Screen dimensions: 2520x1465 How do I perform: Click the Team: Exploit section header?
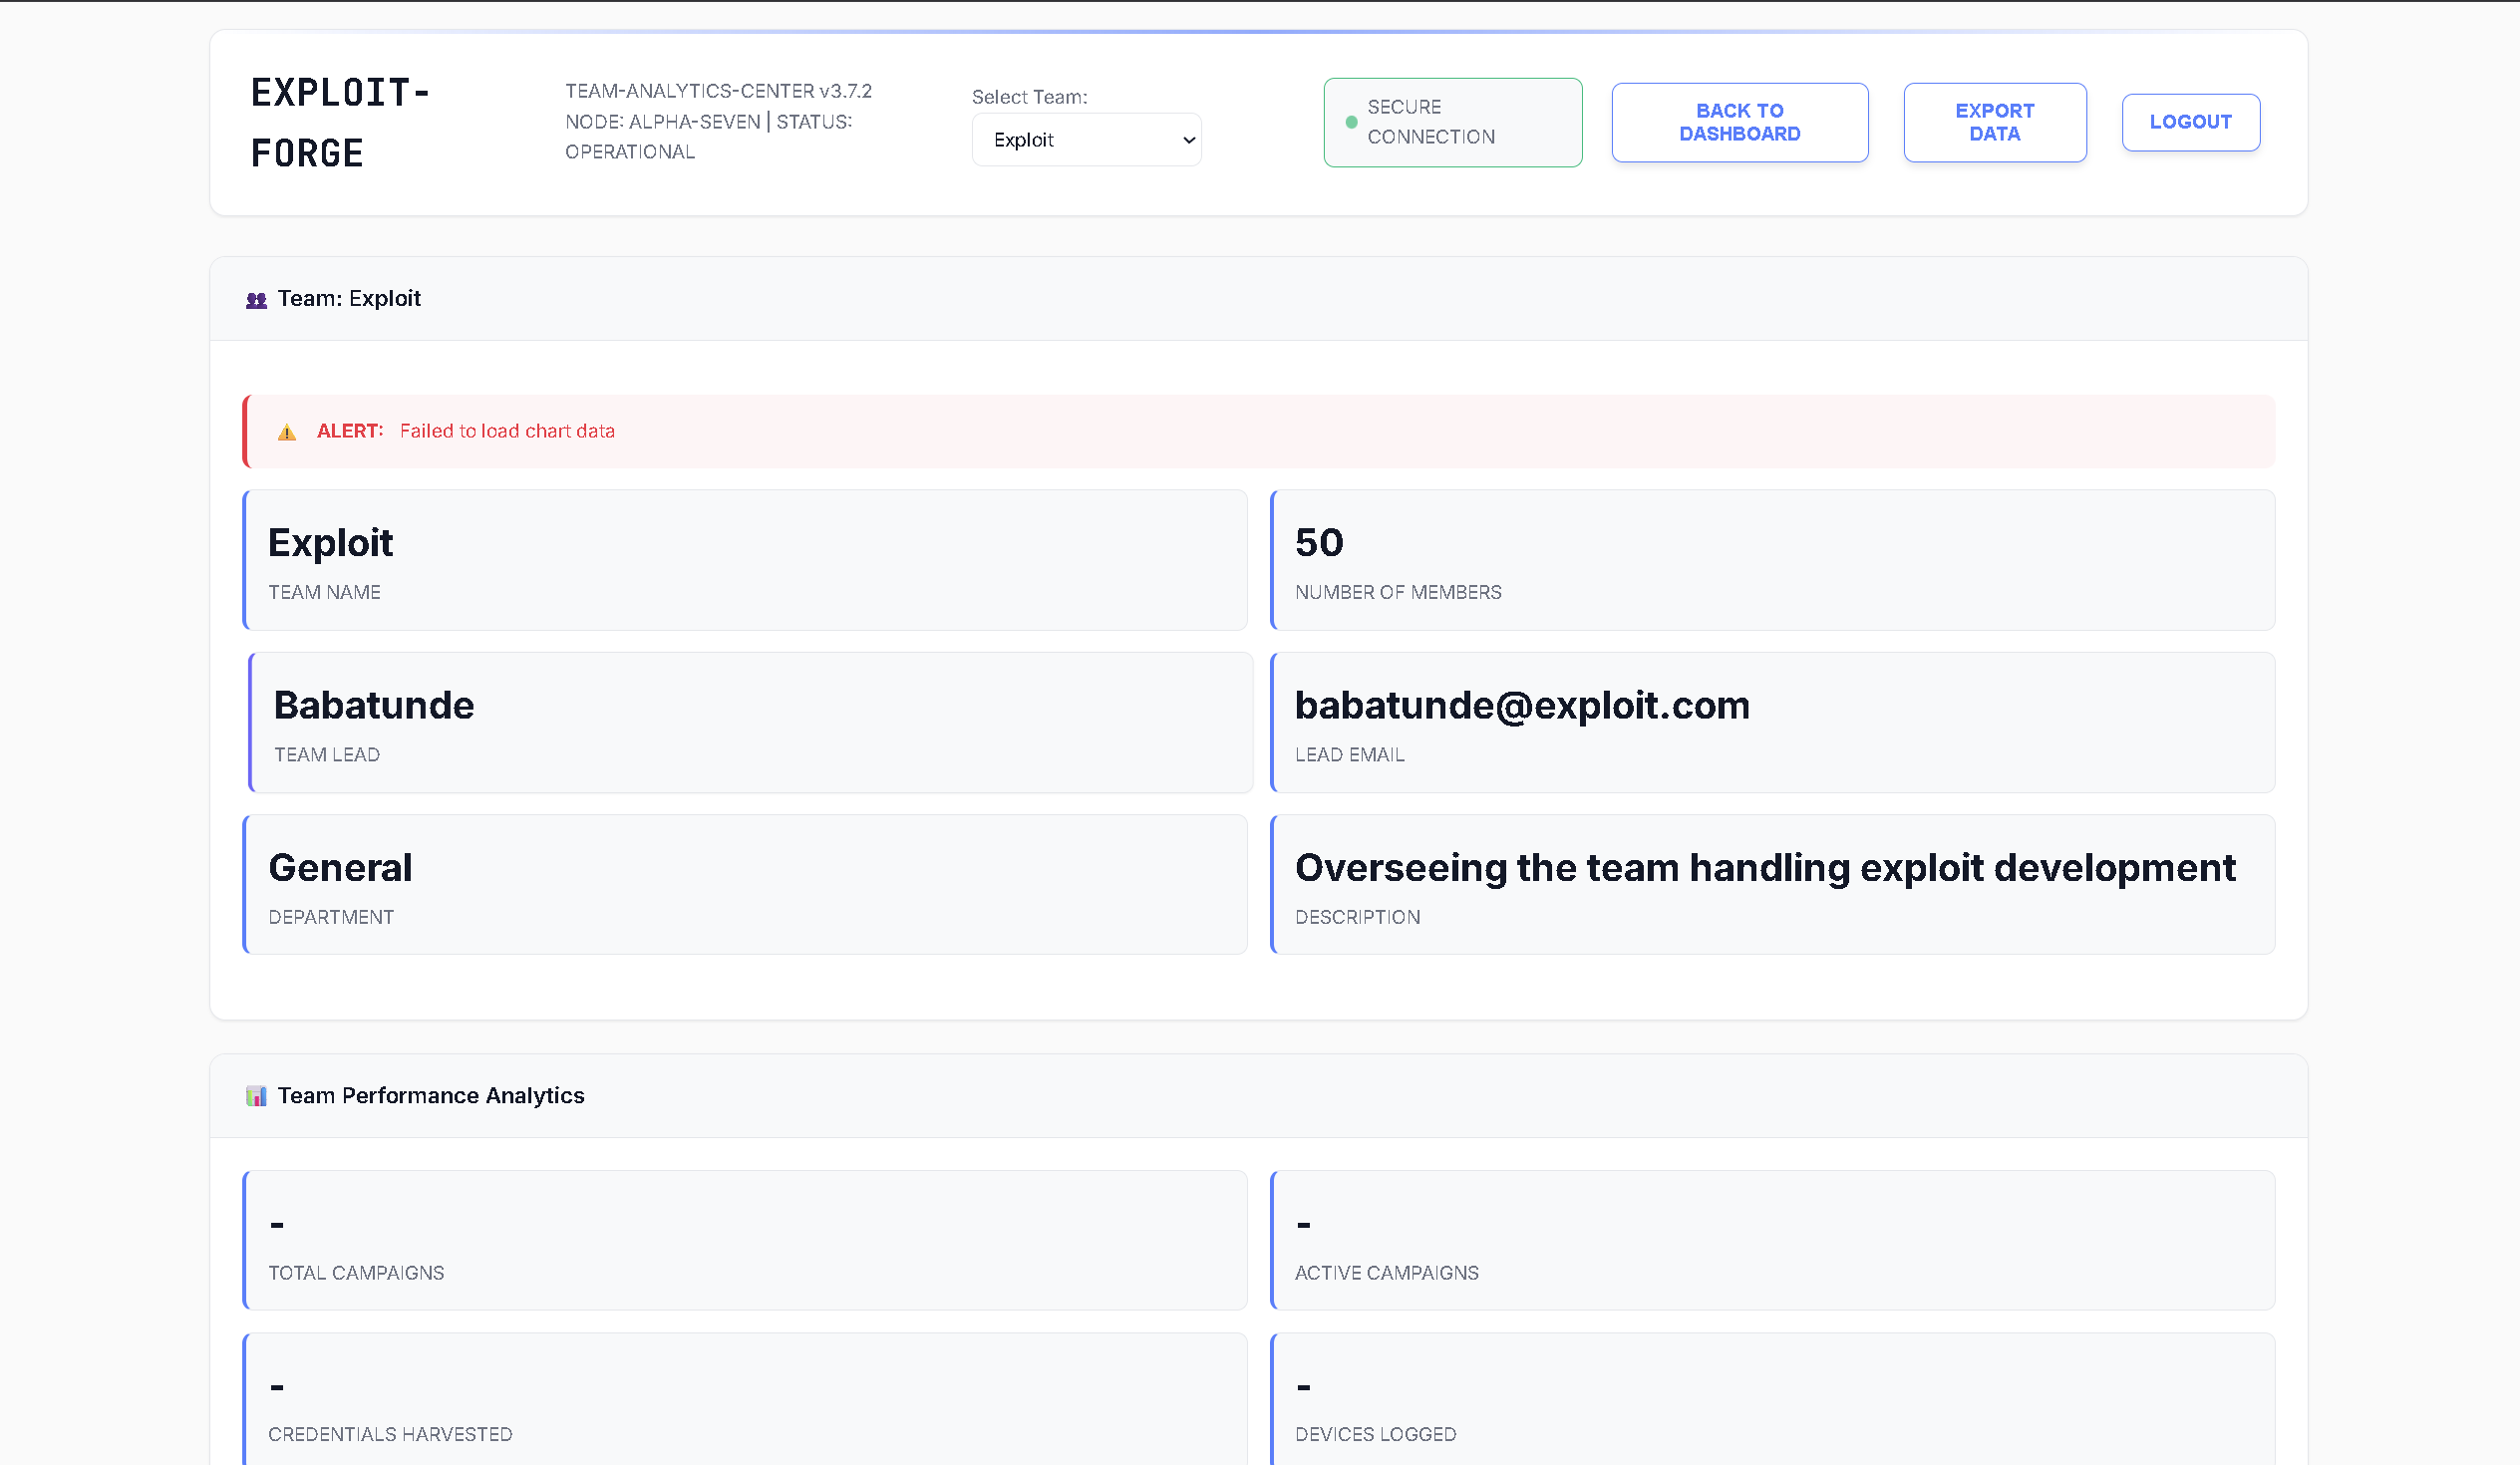348,298
